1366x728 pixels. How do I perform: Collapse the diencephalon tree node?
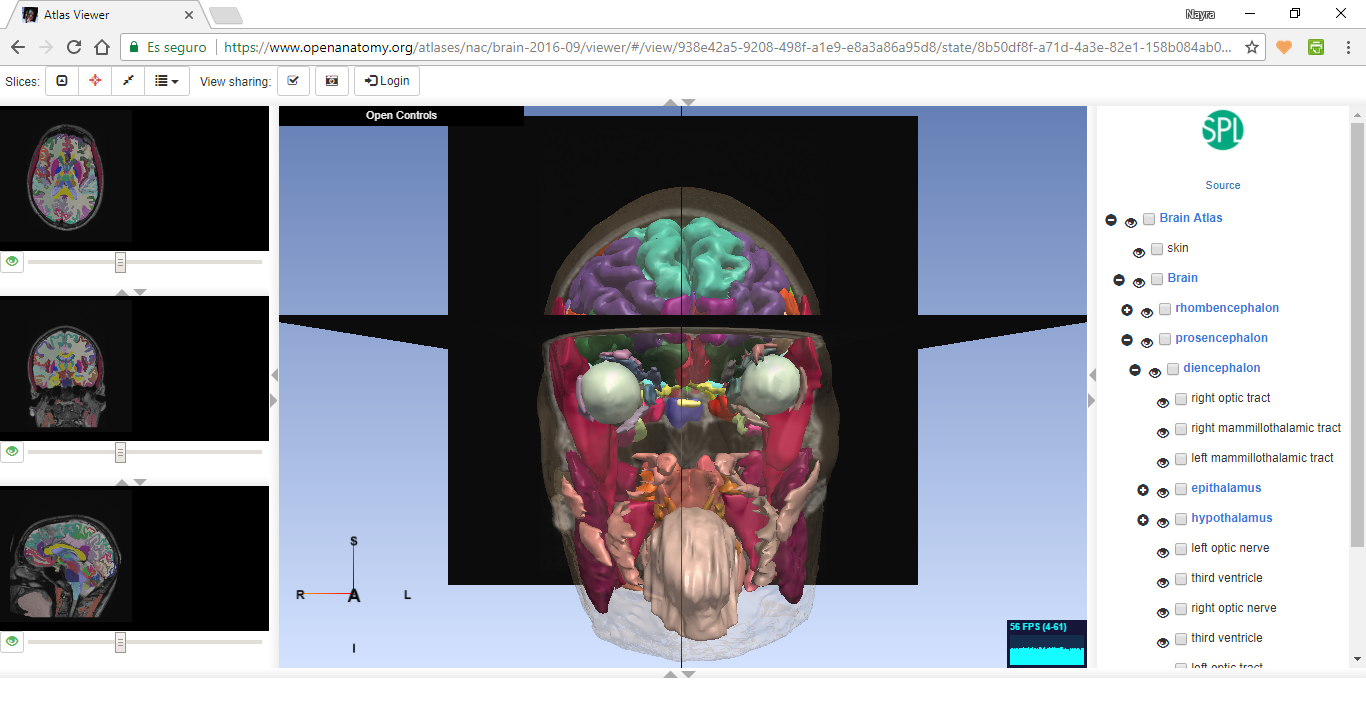[x=1135, y=370]
